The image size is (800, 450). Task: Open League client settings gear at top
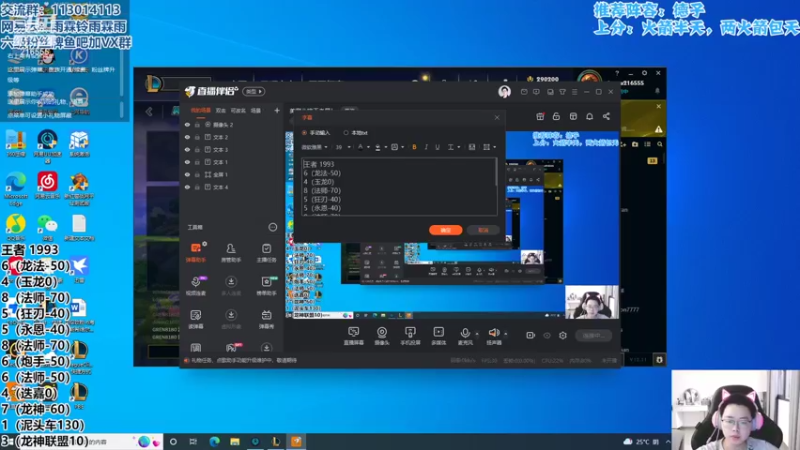coord(644,73)
